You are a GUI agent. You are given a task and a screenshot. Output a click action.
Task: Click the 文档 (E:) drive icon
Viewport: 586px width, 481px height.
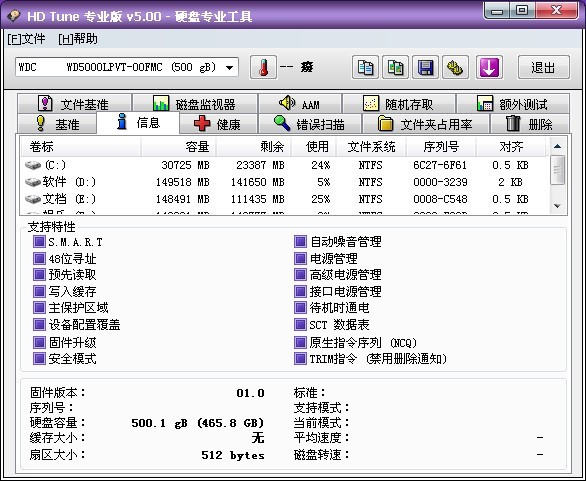33,199
